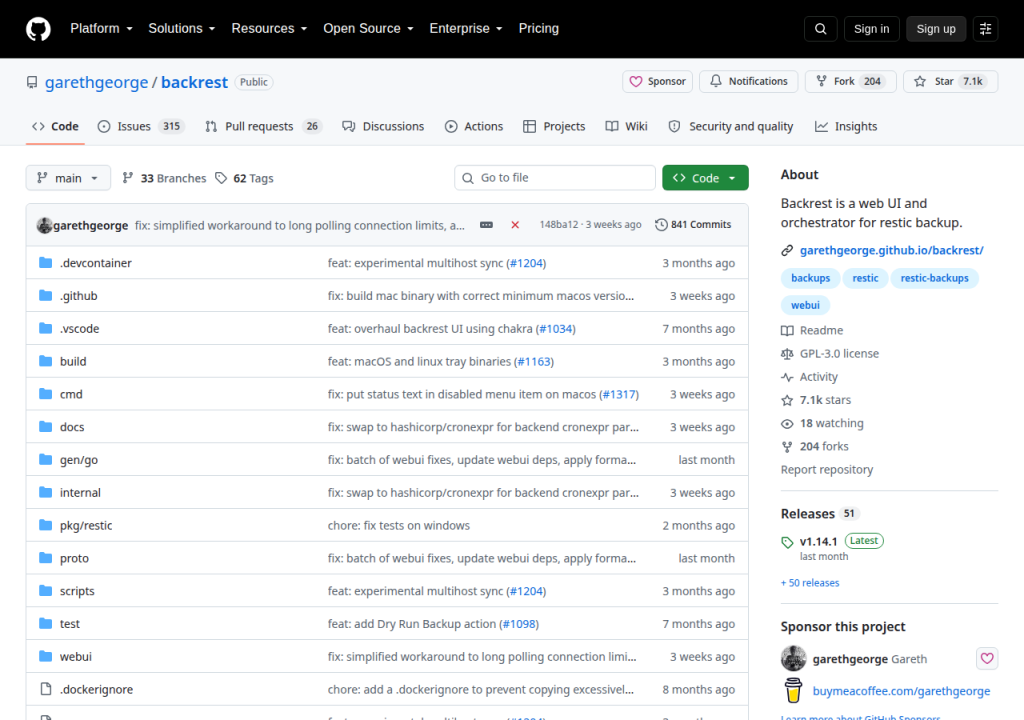
Task: Switch to the Issues tab
Action: point(141,126)
